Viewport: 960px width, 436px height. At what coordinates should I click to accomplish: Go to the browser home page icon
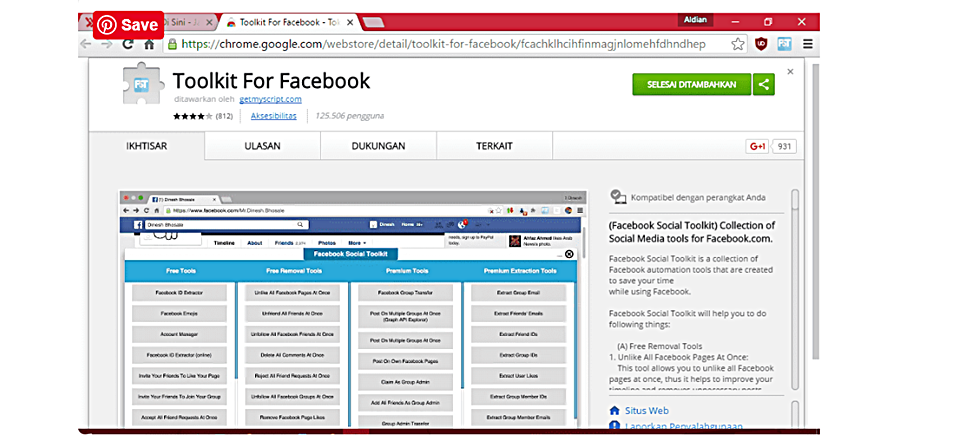[x=149, y=44]
